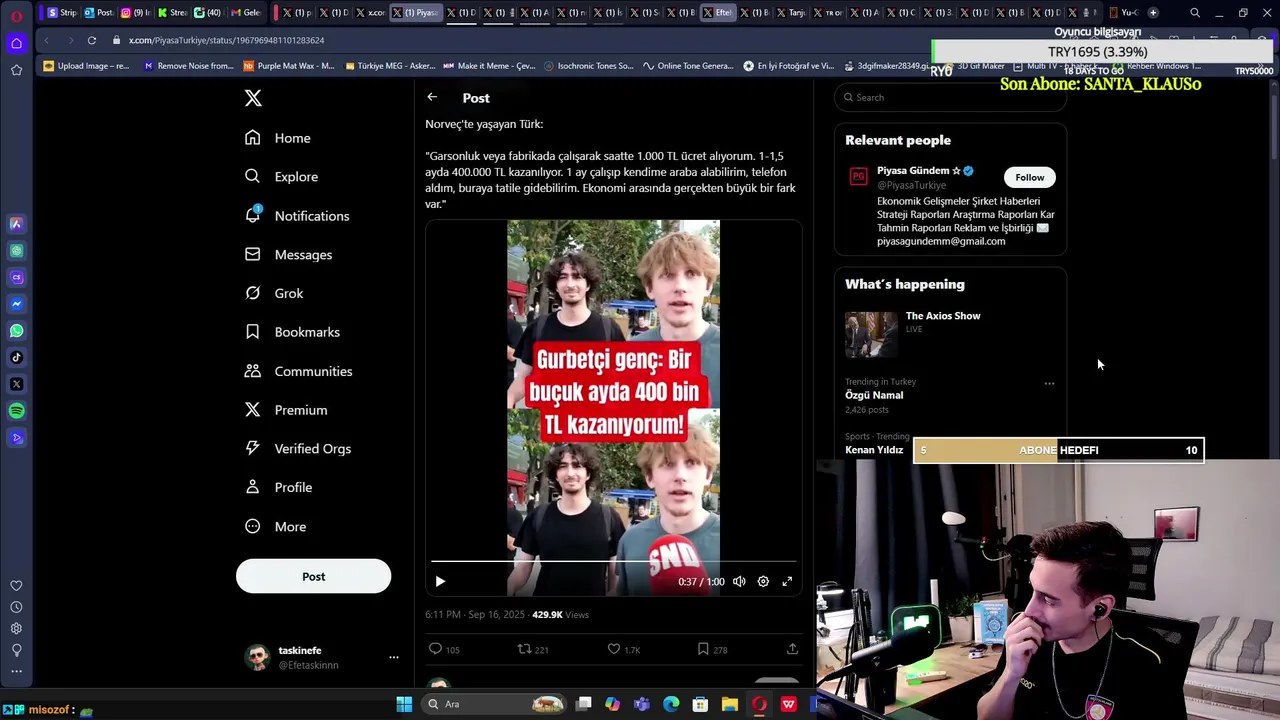Open Purple Mat Wax bookmark
Image resolution: width=1280 pixels, height=720 pixels.
point(289,66)
